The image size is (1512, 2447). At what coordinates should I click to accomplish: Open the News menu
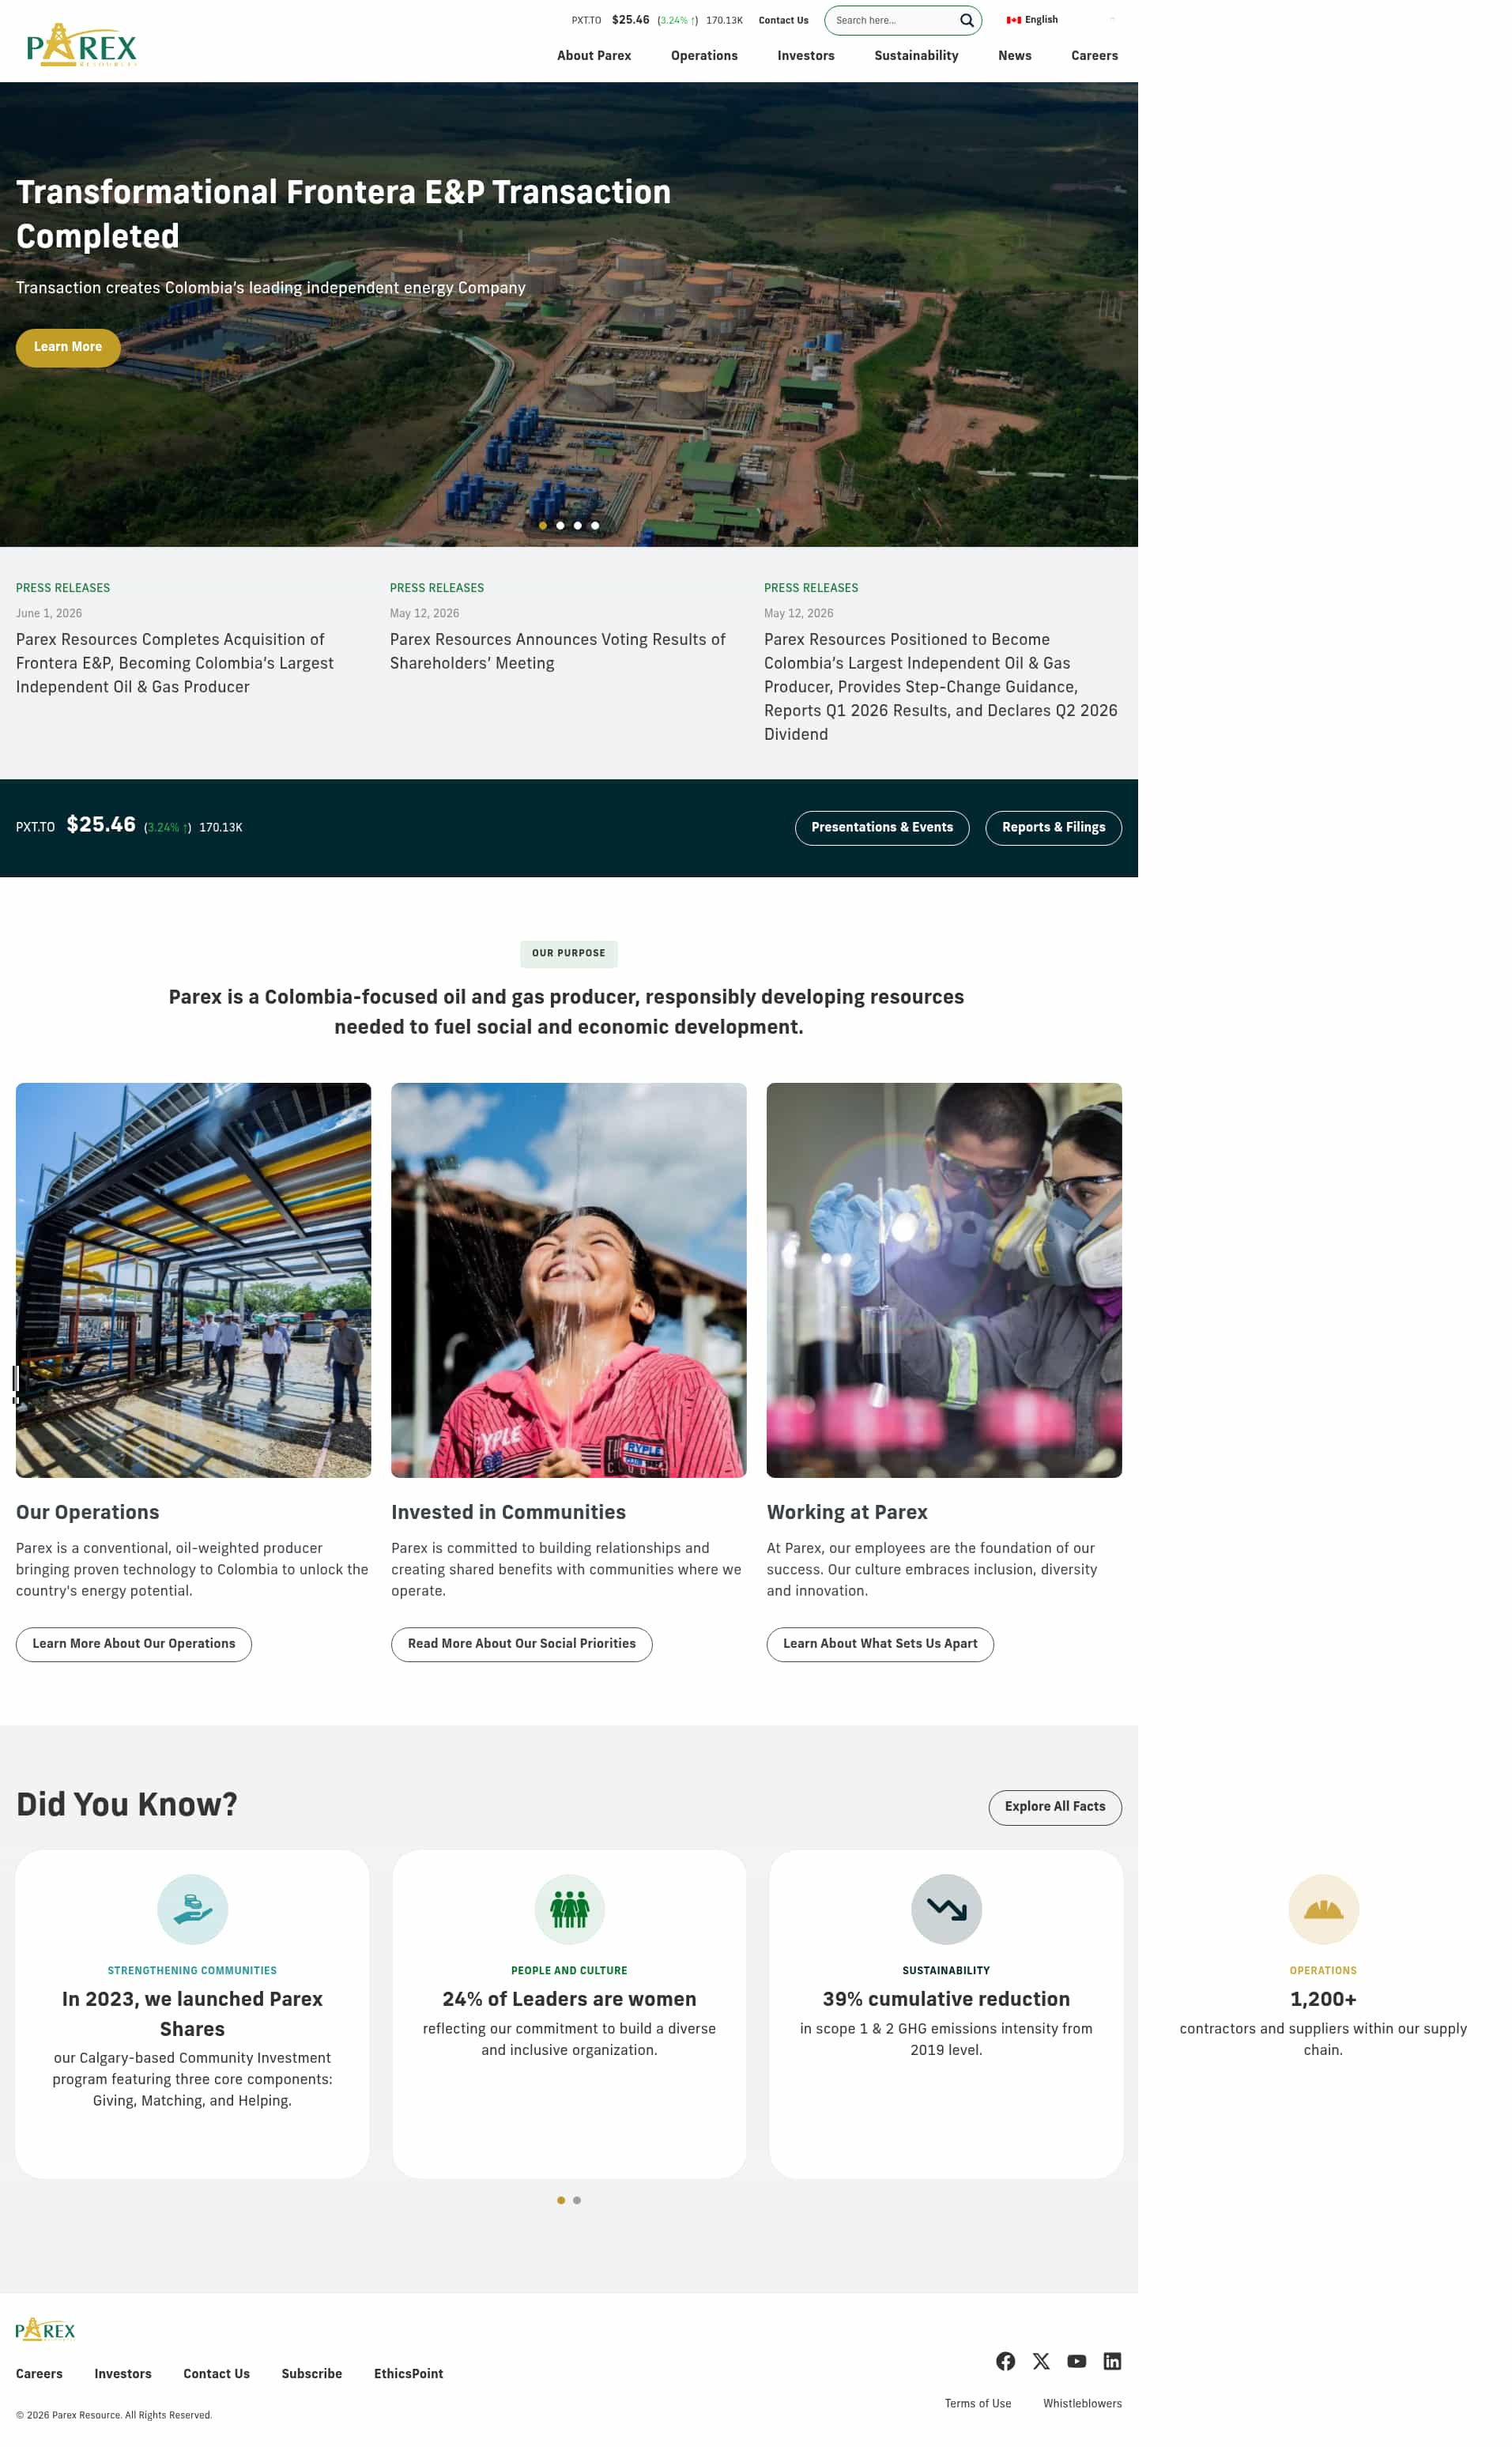1014,56
